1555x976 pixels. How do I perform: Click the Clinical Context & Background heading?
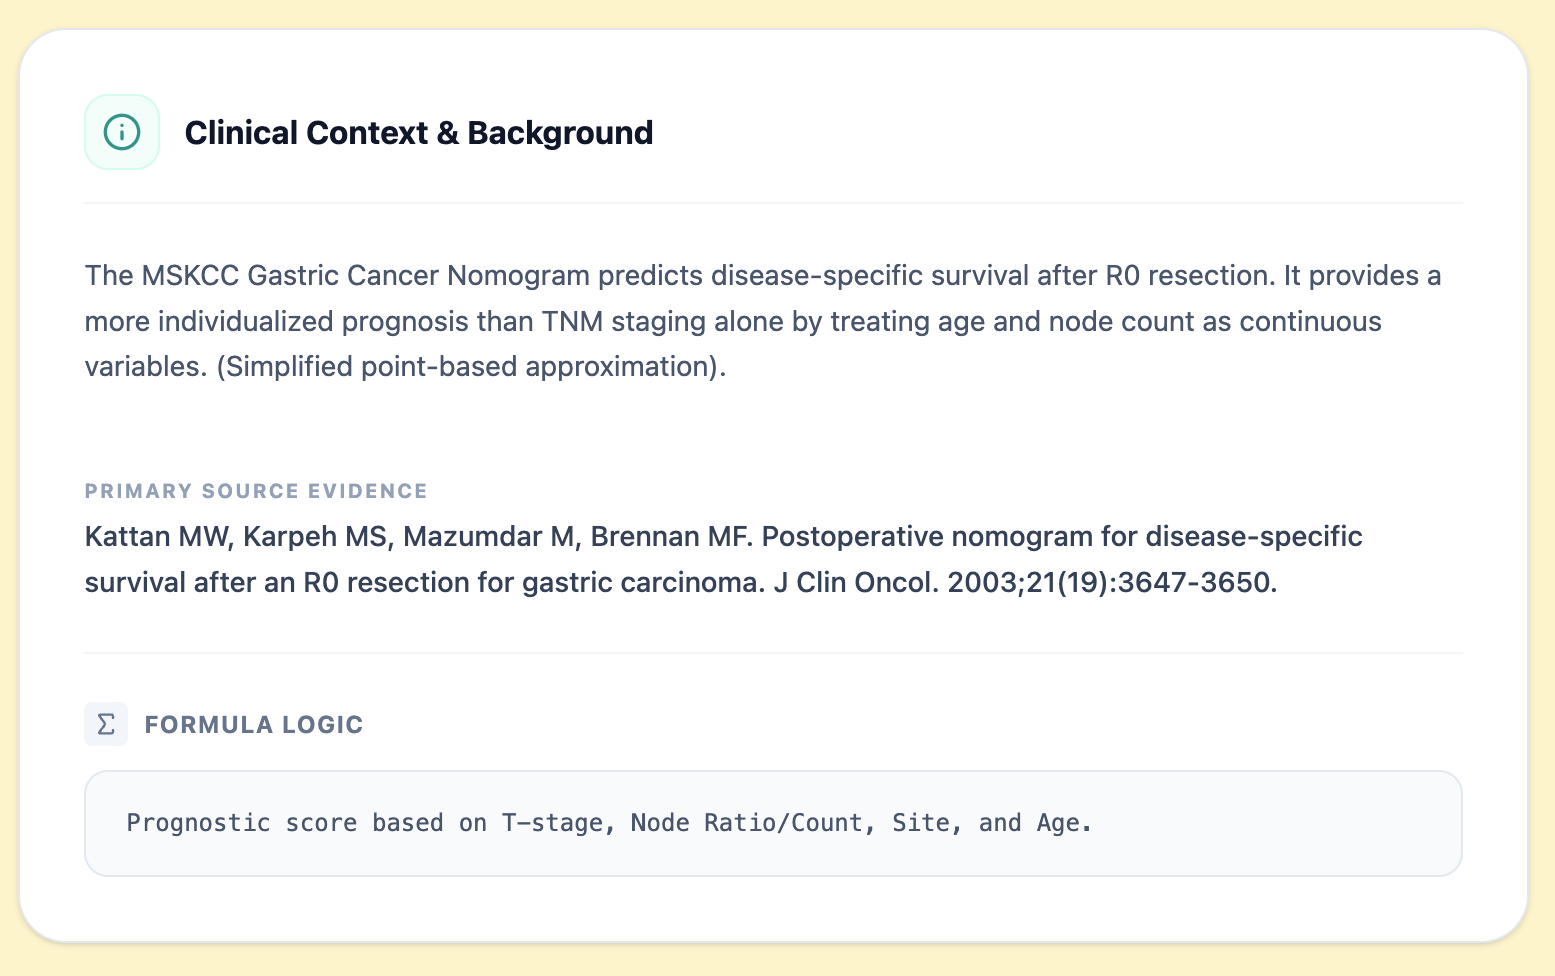[418, 132]
